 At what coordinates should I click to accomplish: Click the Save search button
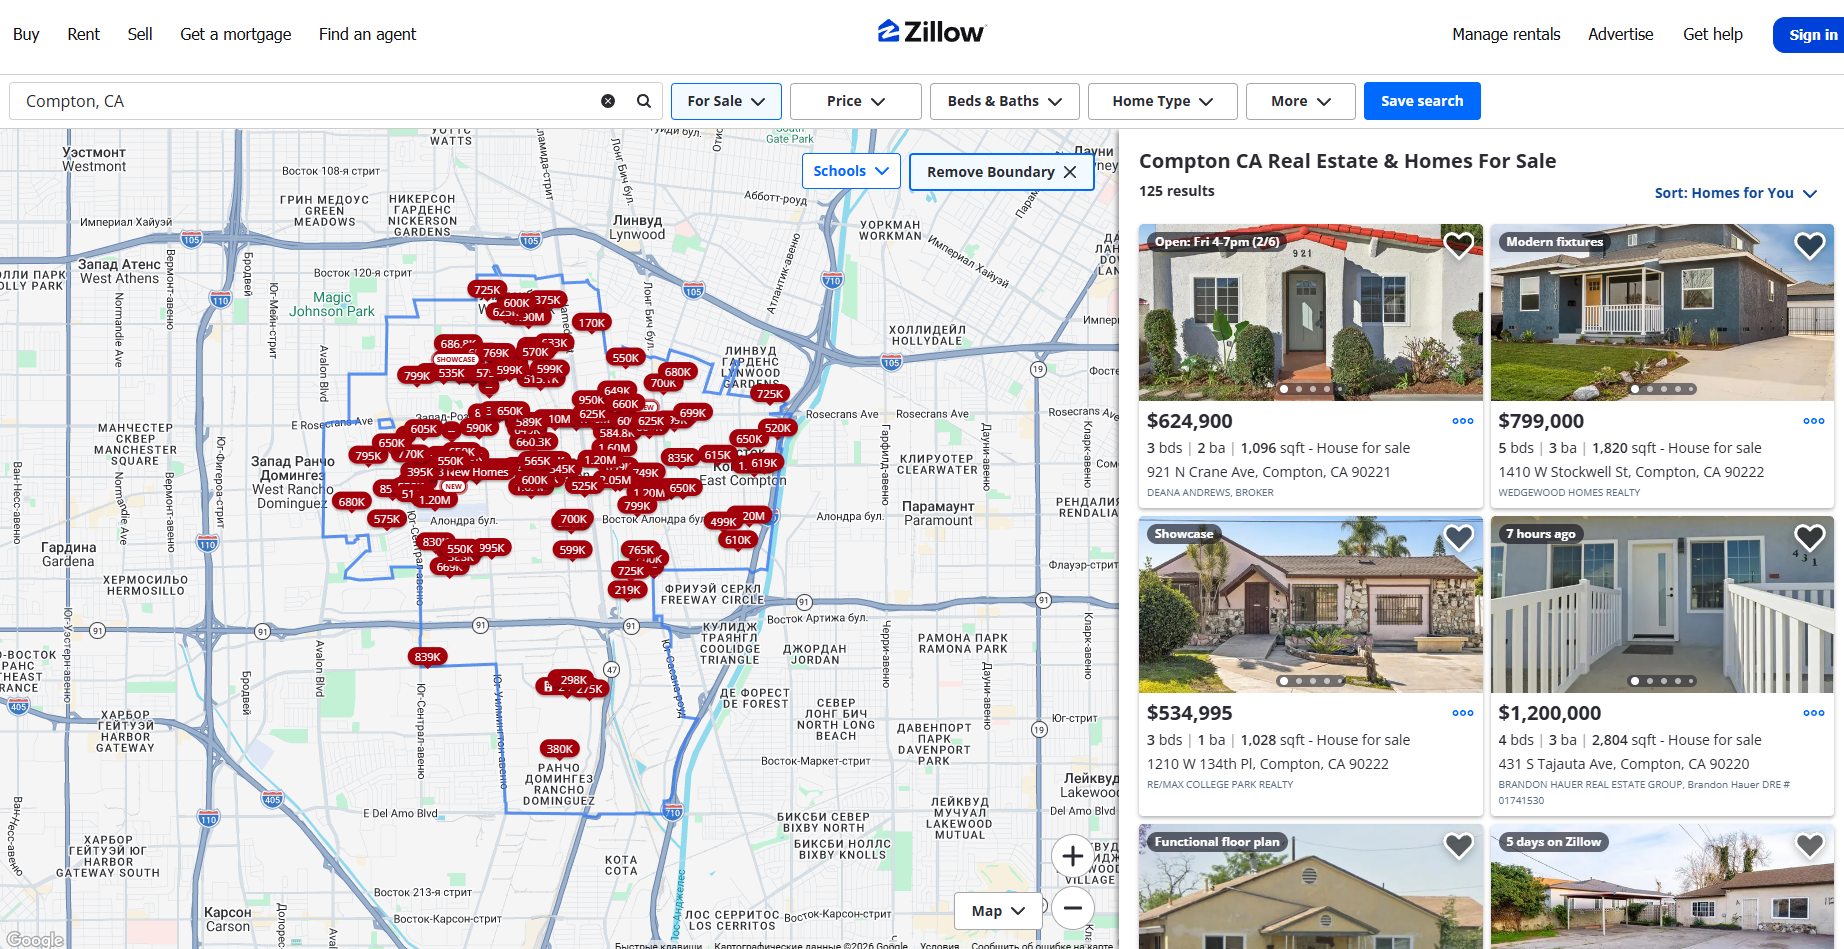coord(1422,101)
